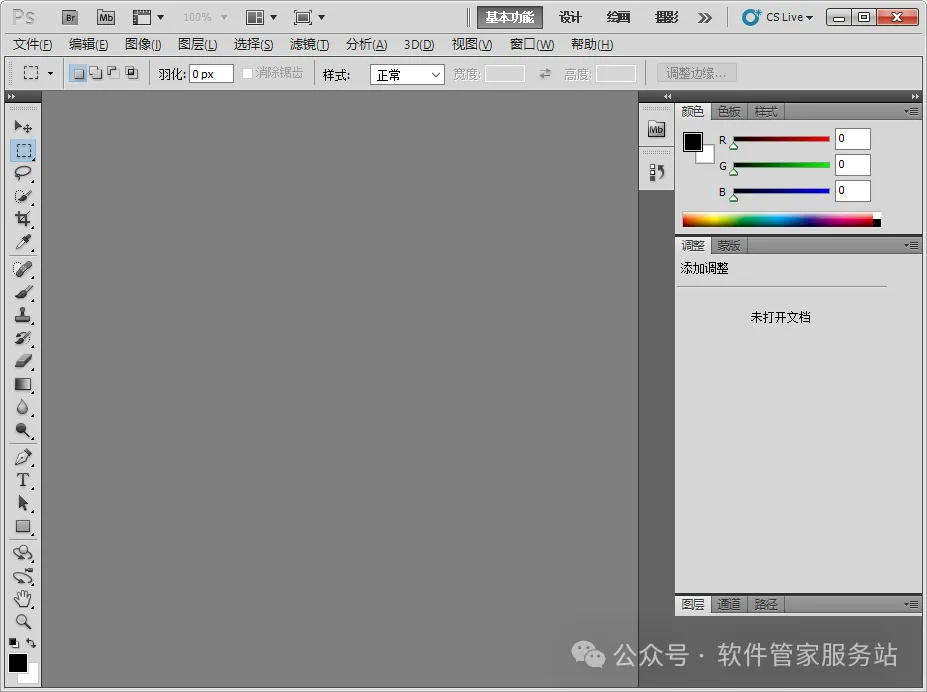
Task: Reset default foreground and background colors
Action: (14, 642)
